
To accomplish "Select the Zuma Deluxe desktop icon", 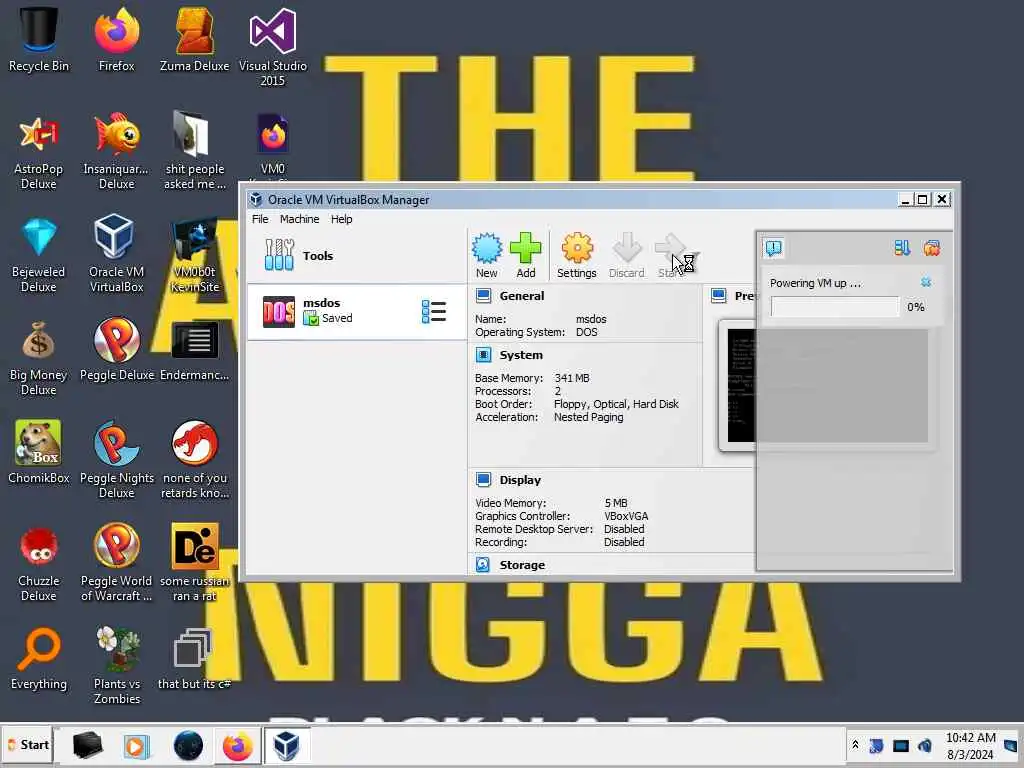I will [195, 39].
